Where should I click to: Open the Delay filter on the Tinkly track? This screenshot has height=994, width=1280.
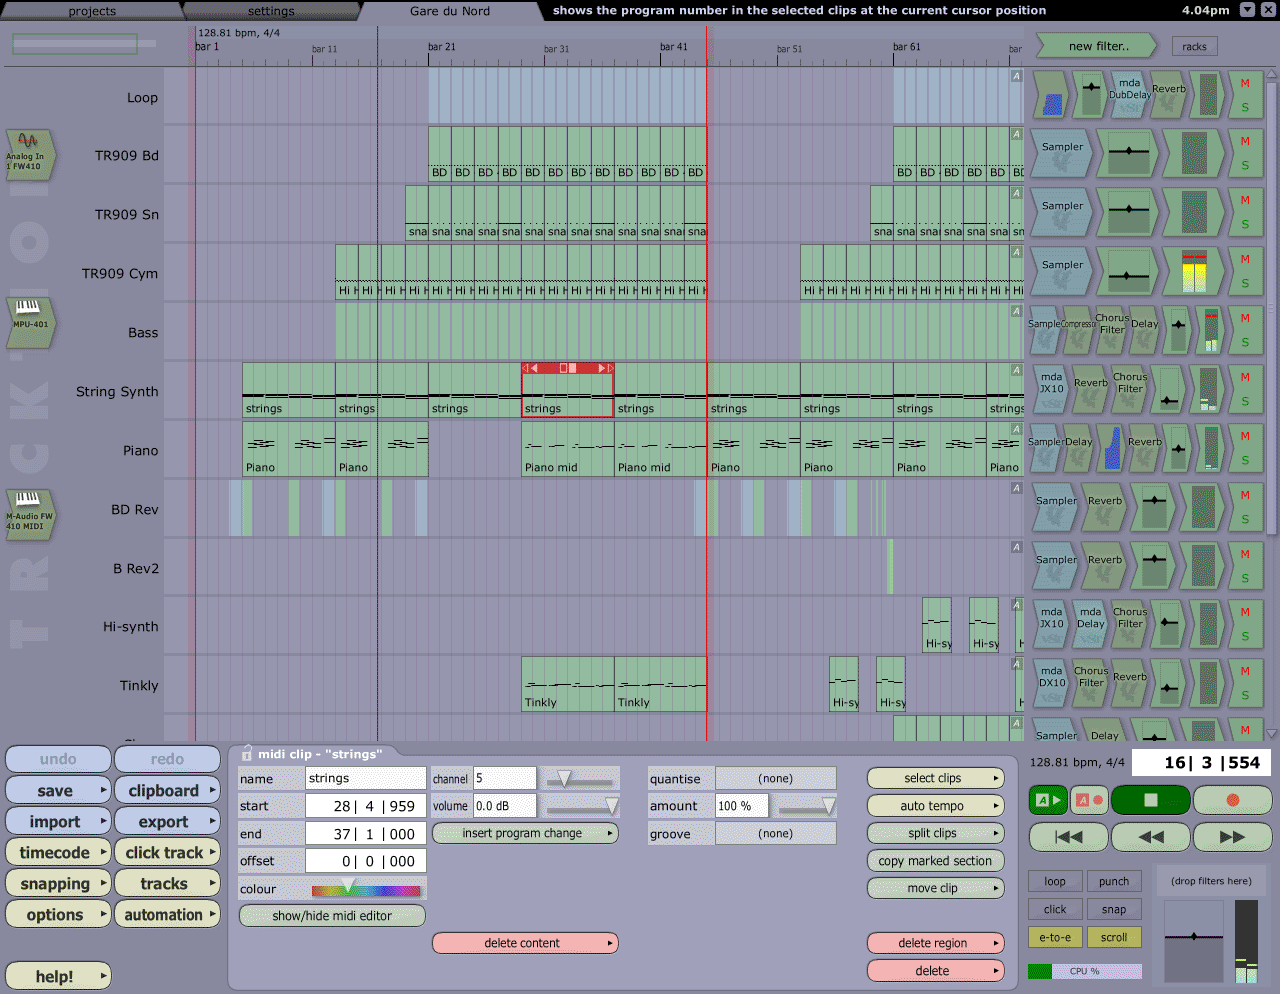click(x=1105, y=733)
